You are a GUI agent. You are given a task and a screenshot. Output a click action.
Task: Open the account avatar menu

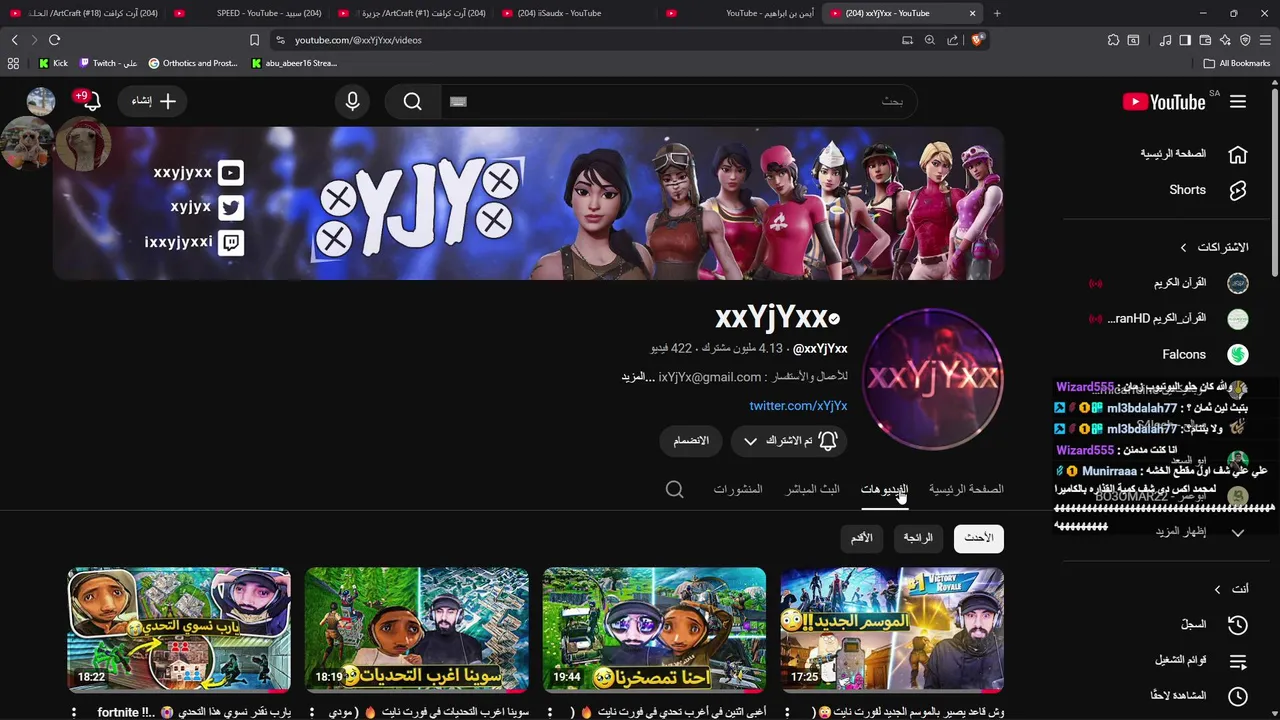point(41,101)
